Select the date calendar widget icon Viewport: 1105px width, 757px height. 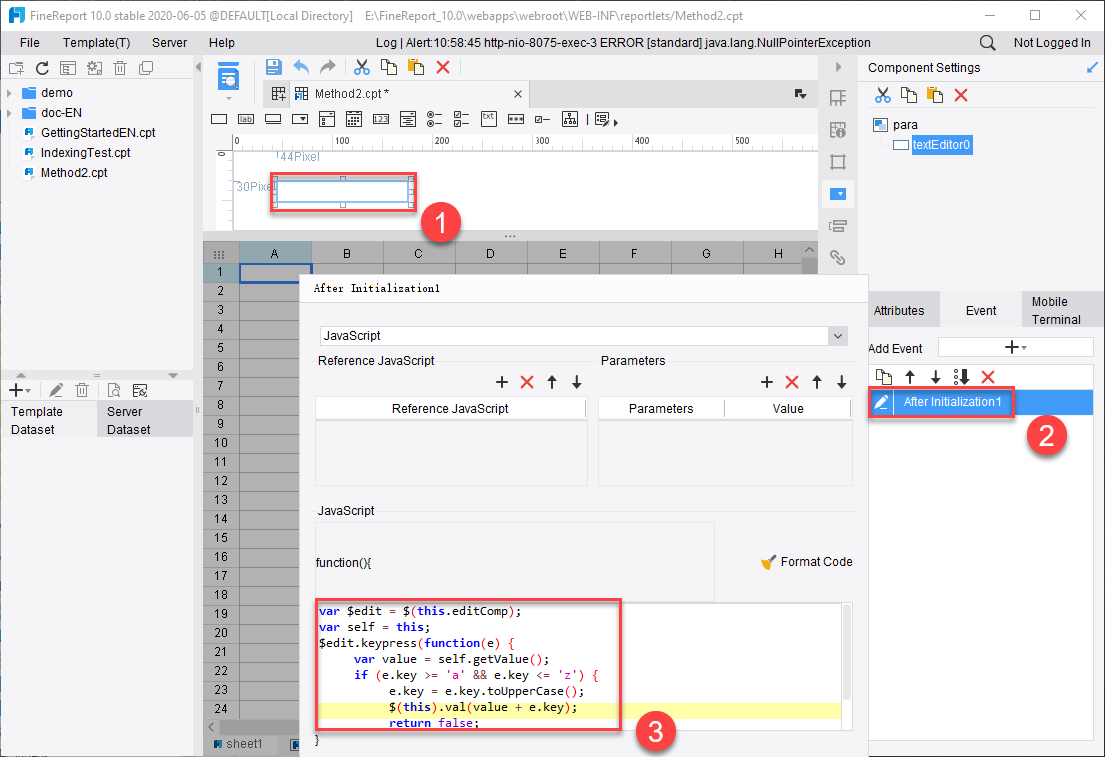354,119
